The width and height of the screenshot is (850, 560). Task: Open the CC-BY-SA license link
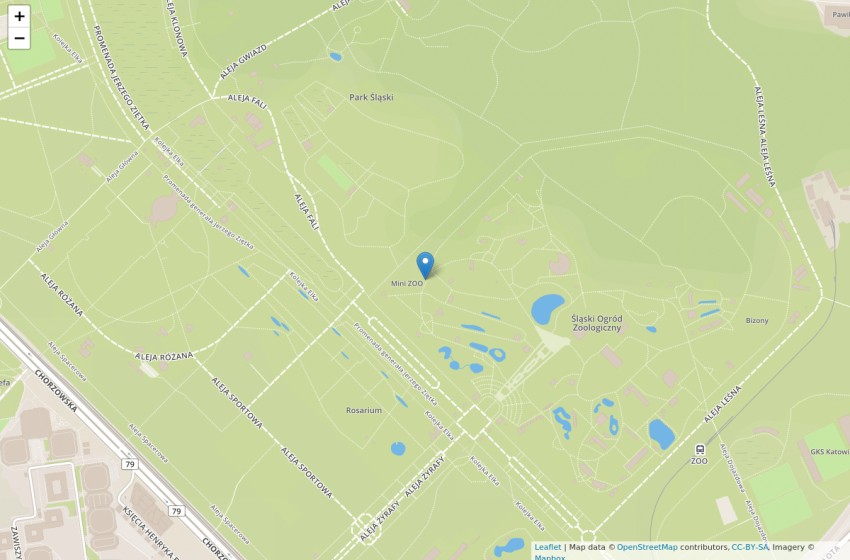pos(750,547)
